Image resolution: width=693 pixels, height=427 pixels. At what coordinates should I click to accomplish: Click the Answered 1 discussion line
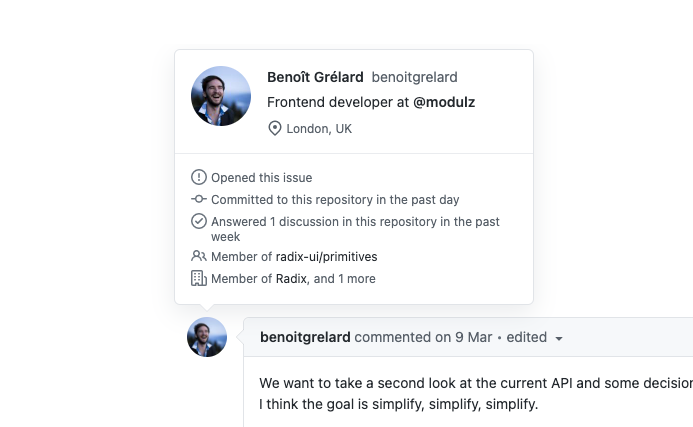[355, 229]
